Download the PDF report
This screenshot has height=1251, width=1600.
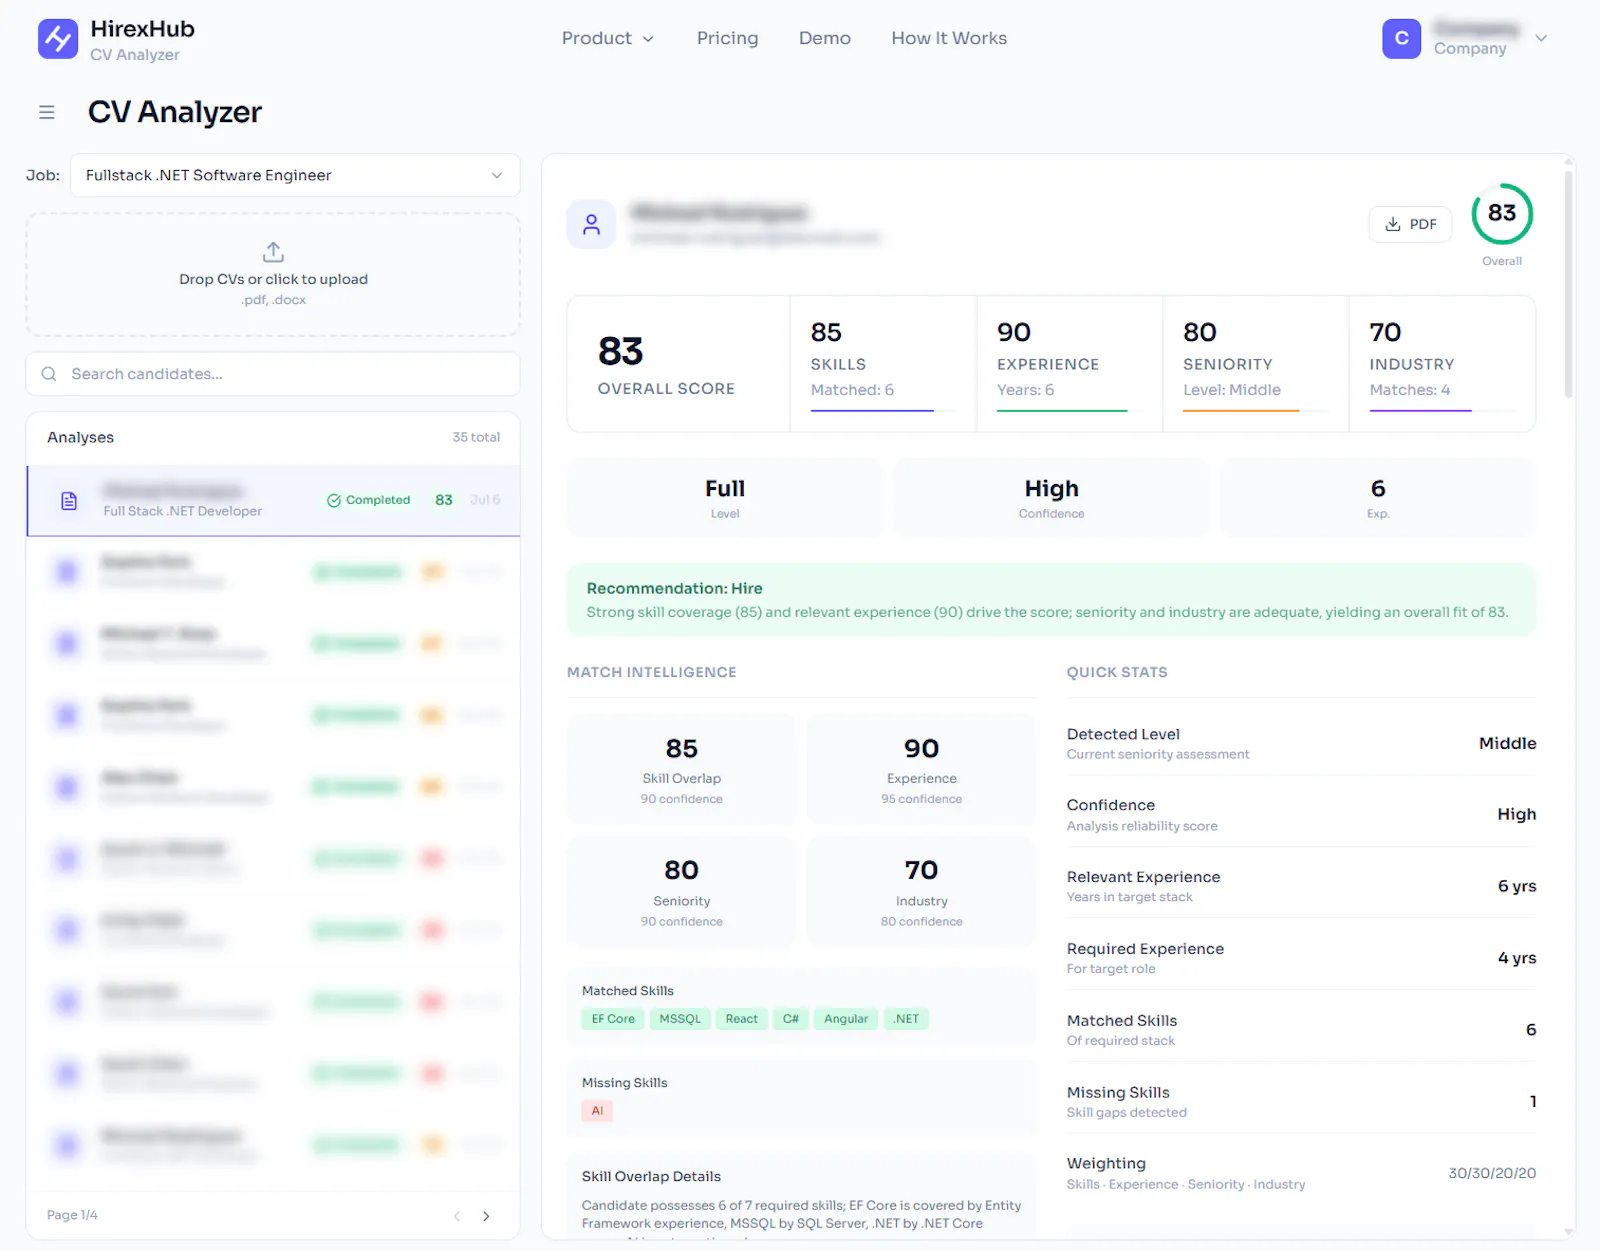point(1410,224)
